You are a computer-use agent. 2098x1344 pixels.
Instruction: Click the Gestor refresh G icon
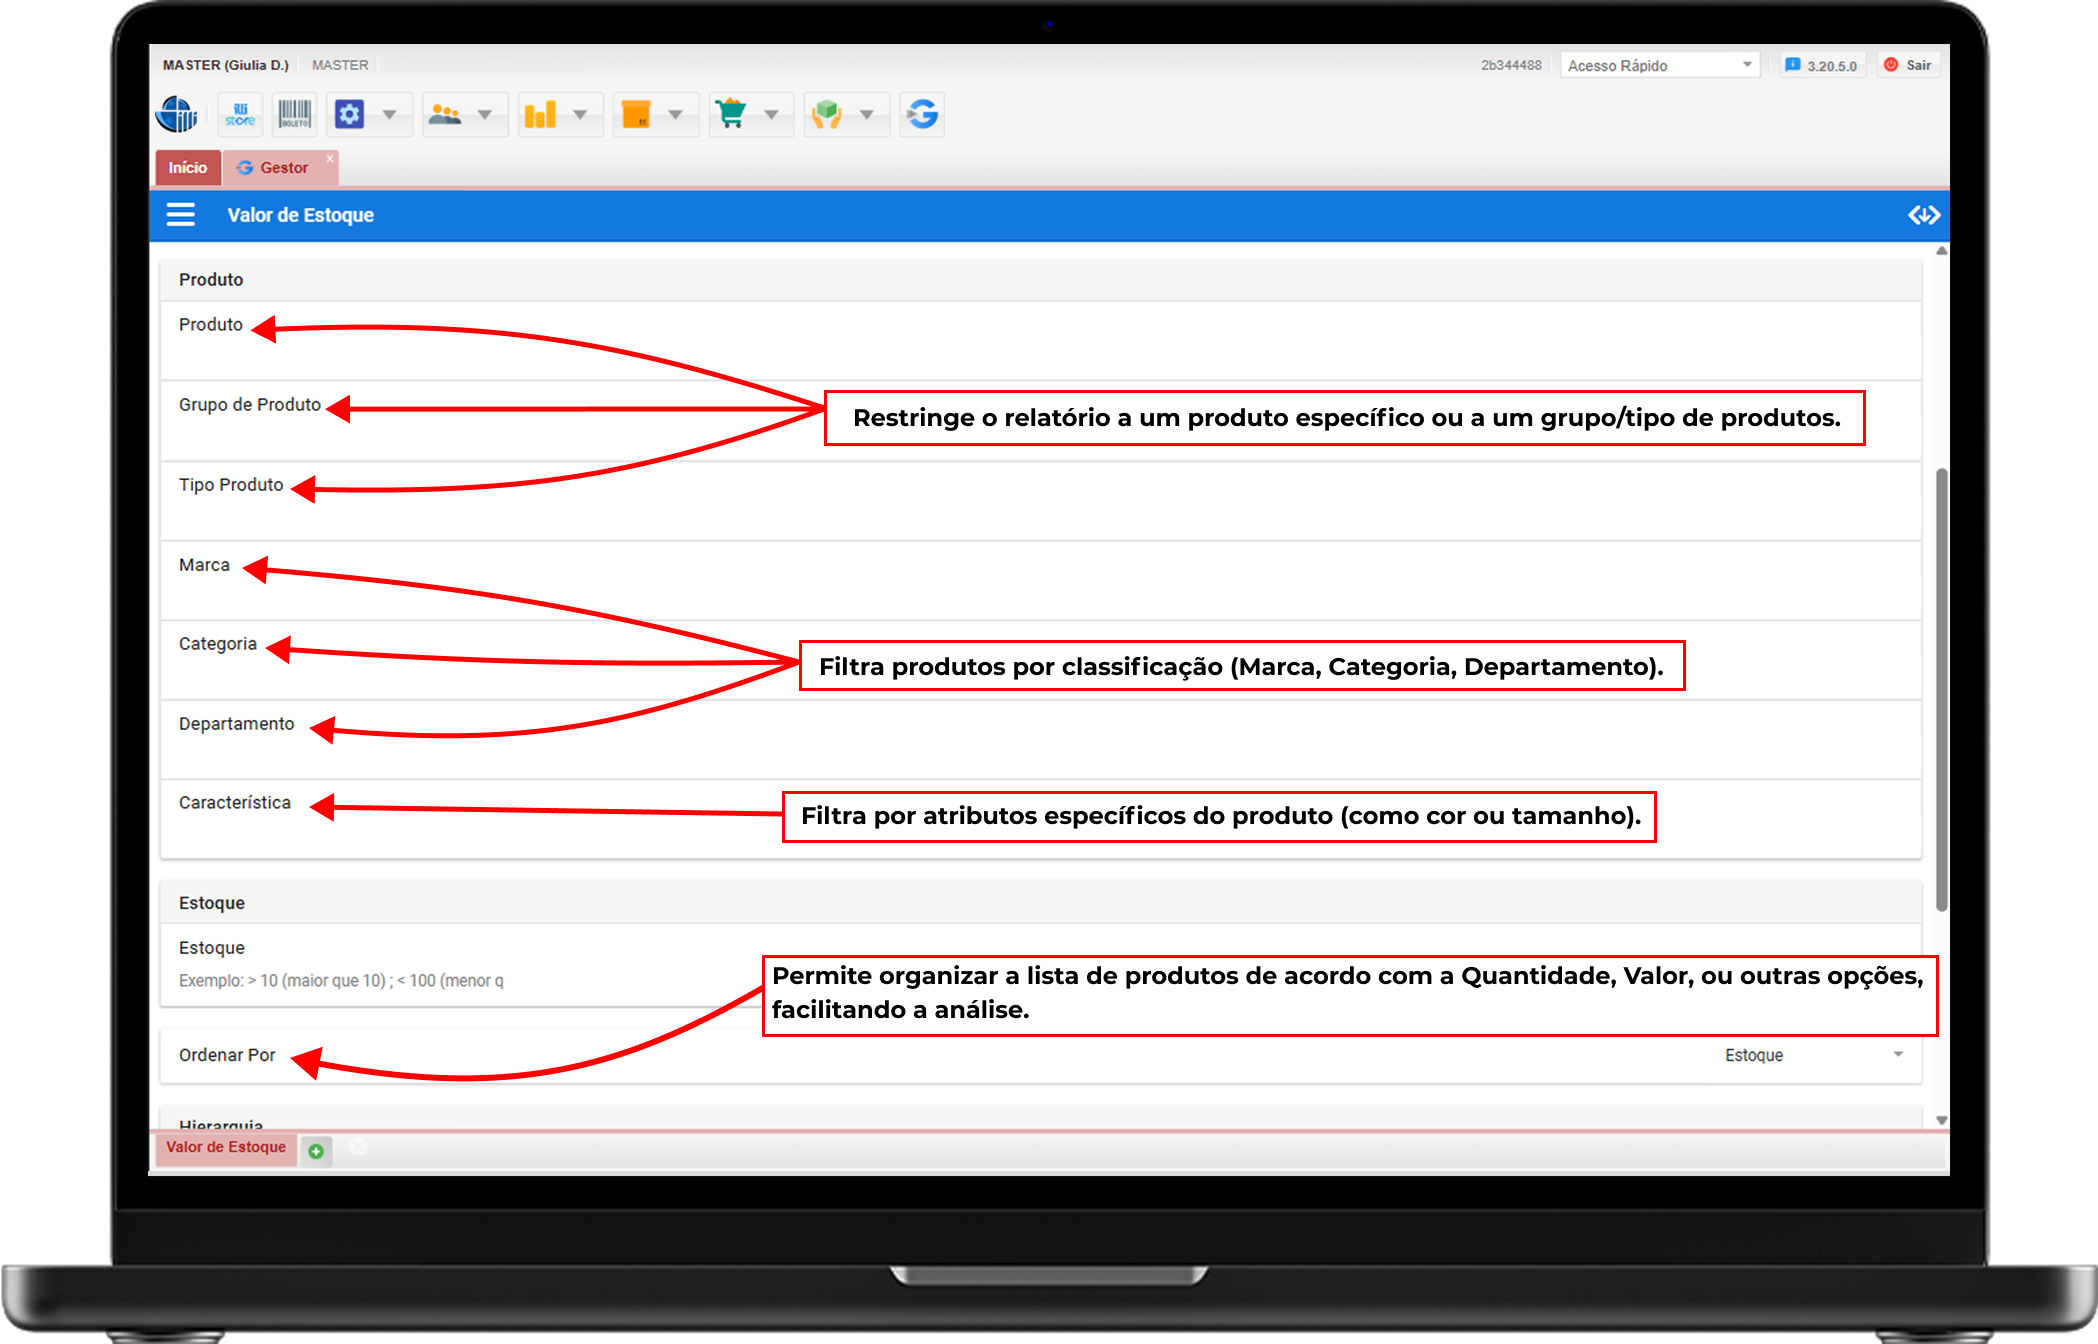(x=922, y=115)
